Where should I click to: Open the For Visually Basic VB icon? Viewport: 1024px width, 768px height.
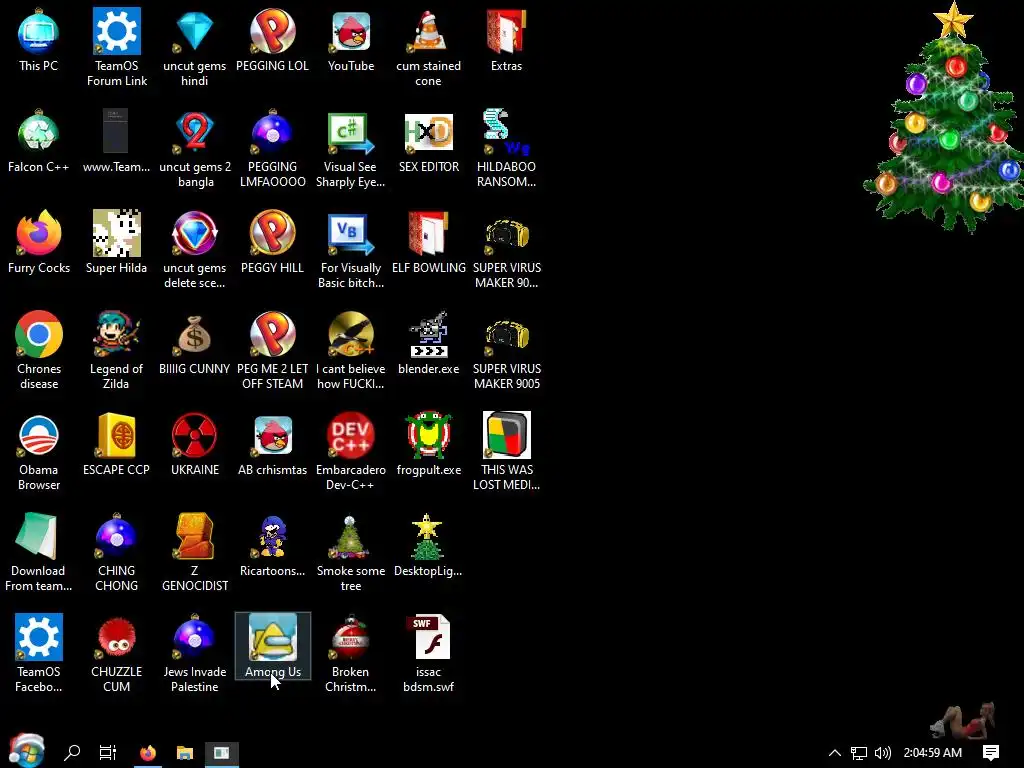[351, 249]
